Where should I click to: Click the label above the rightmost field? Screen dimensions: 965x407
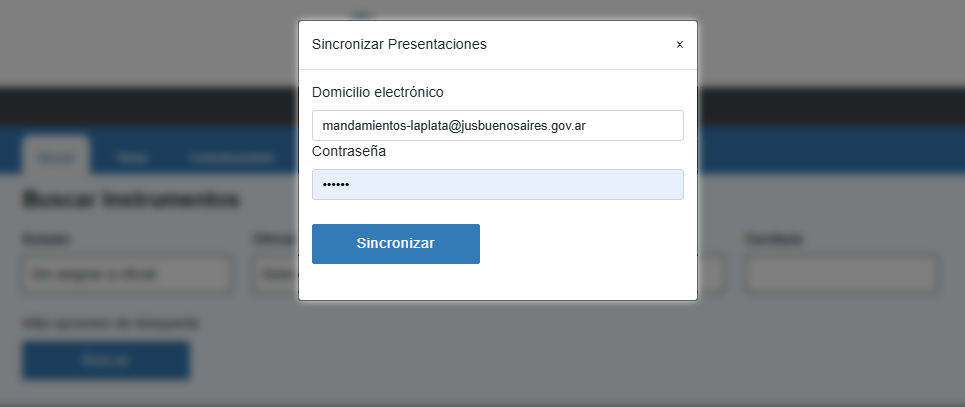[774, 240]
